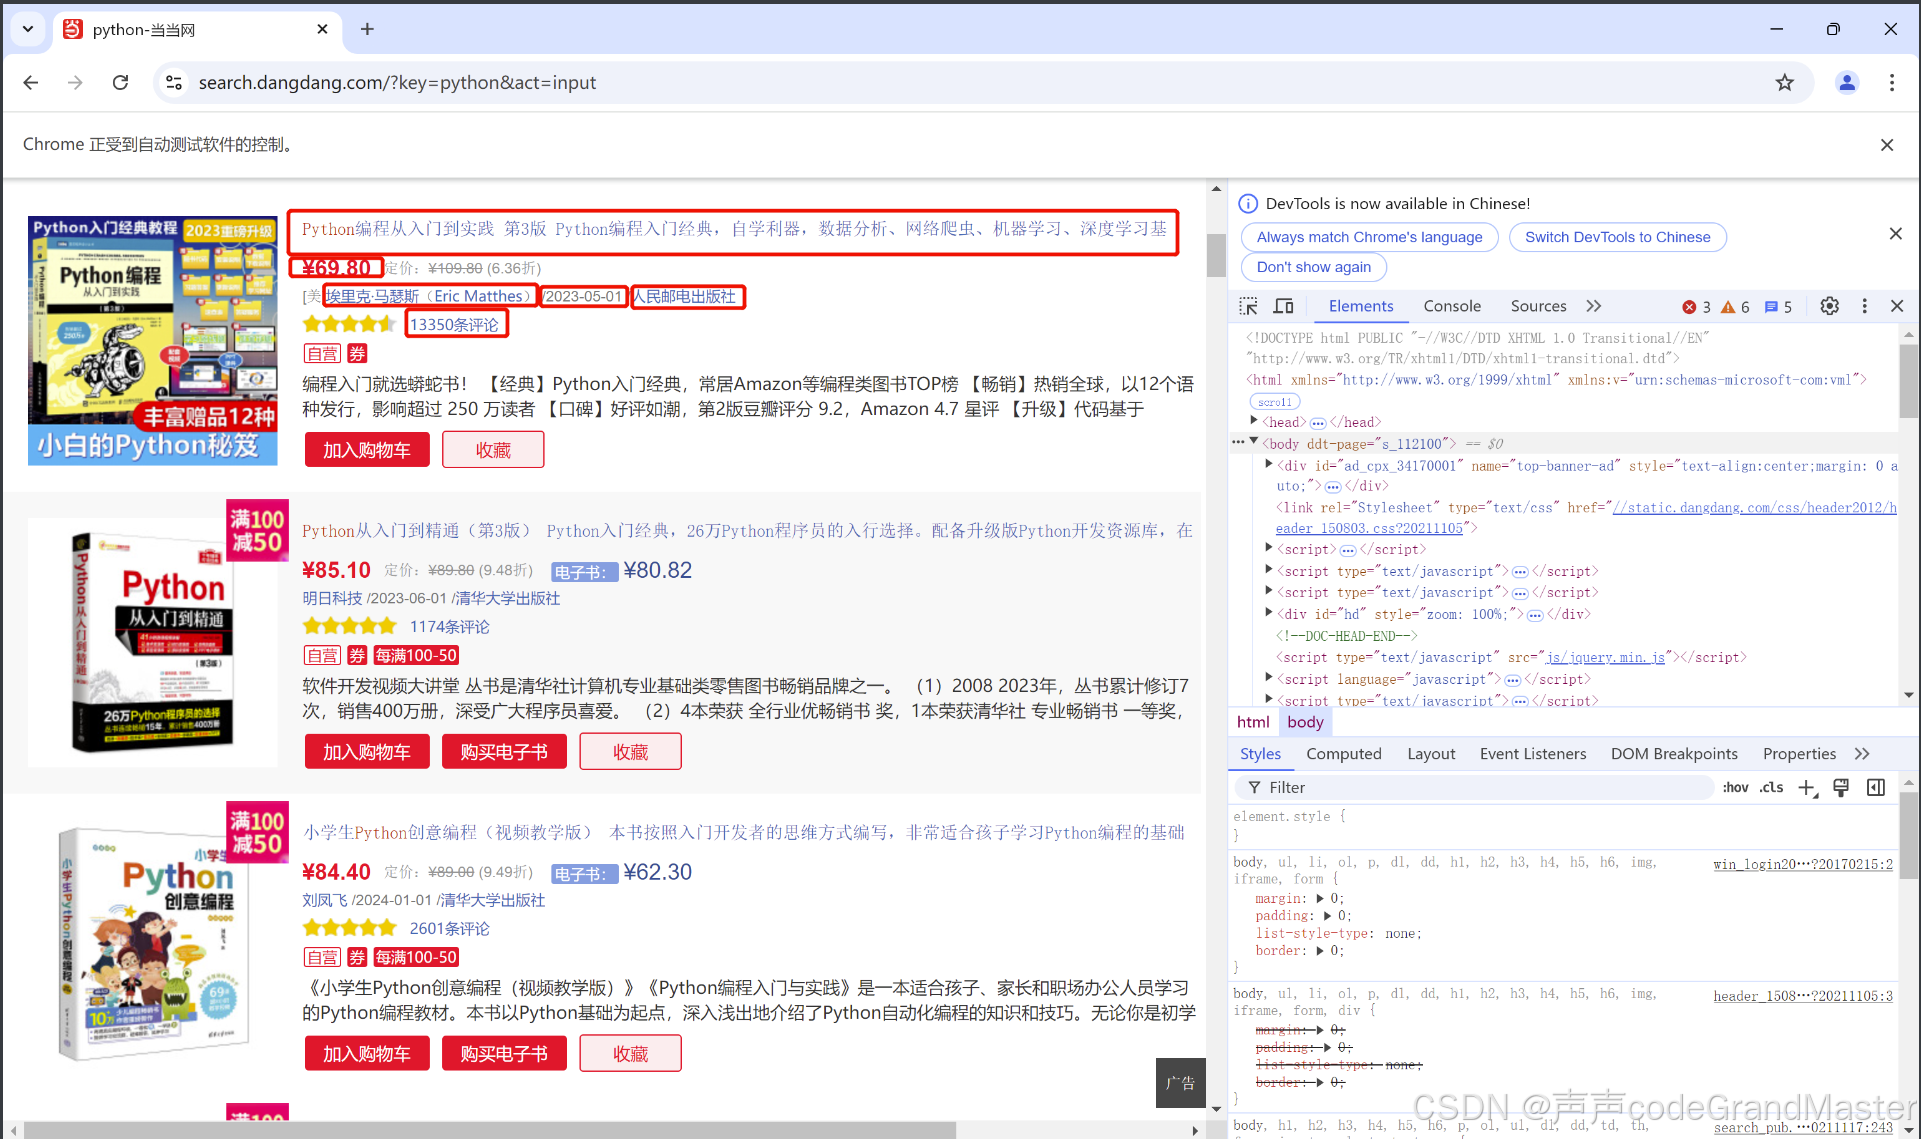Click Switch DevTools to Chinese button

tap(1617, 237)
